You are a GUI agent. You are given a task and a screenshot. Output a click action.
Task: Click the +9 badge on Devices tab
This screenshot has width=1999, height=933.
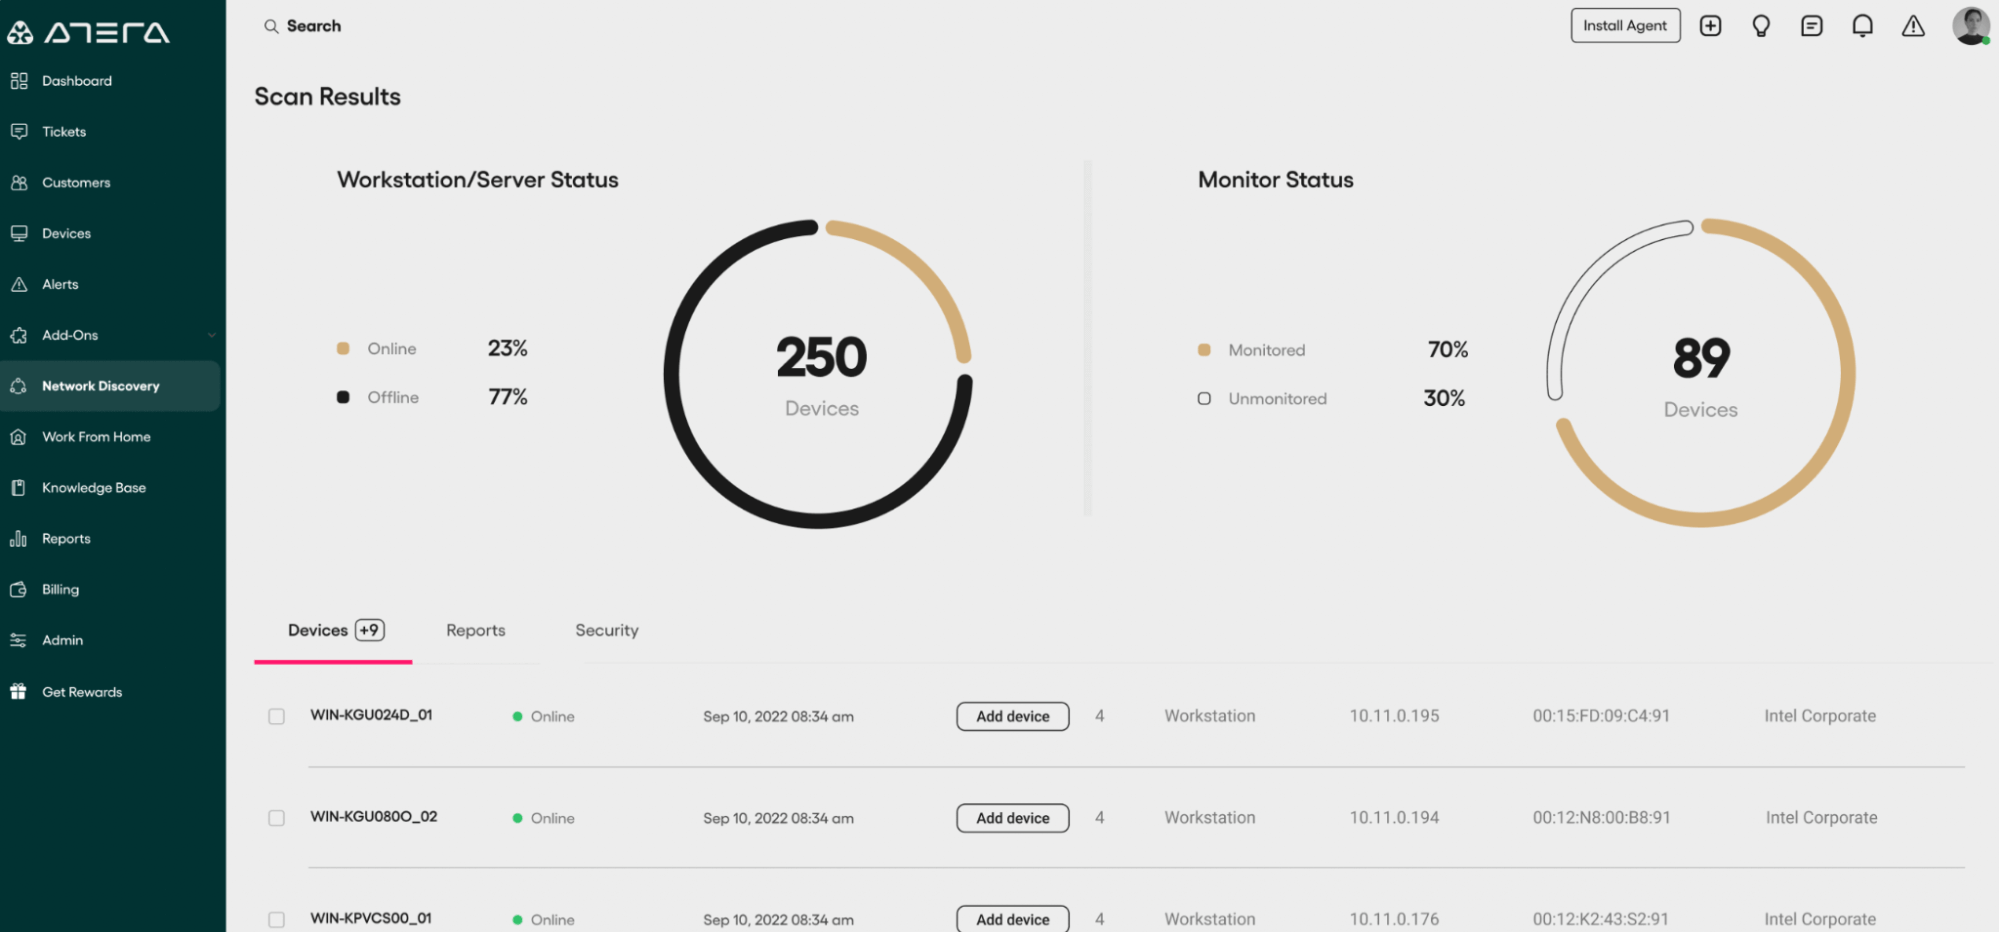[x=370, y=631]
